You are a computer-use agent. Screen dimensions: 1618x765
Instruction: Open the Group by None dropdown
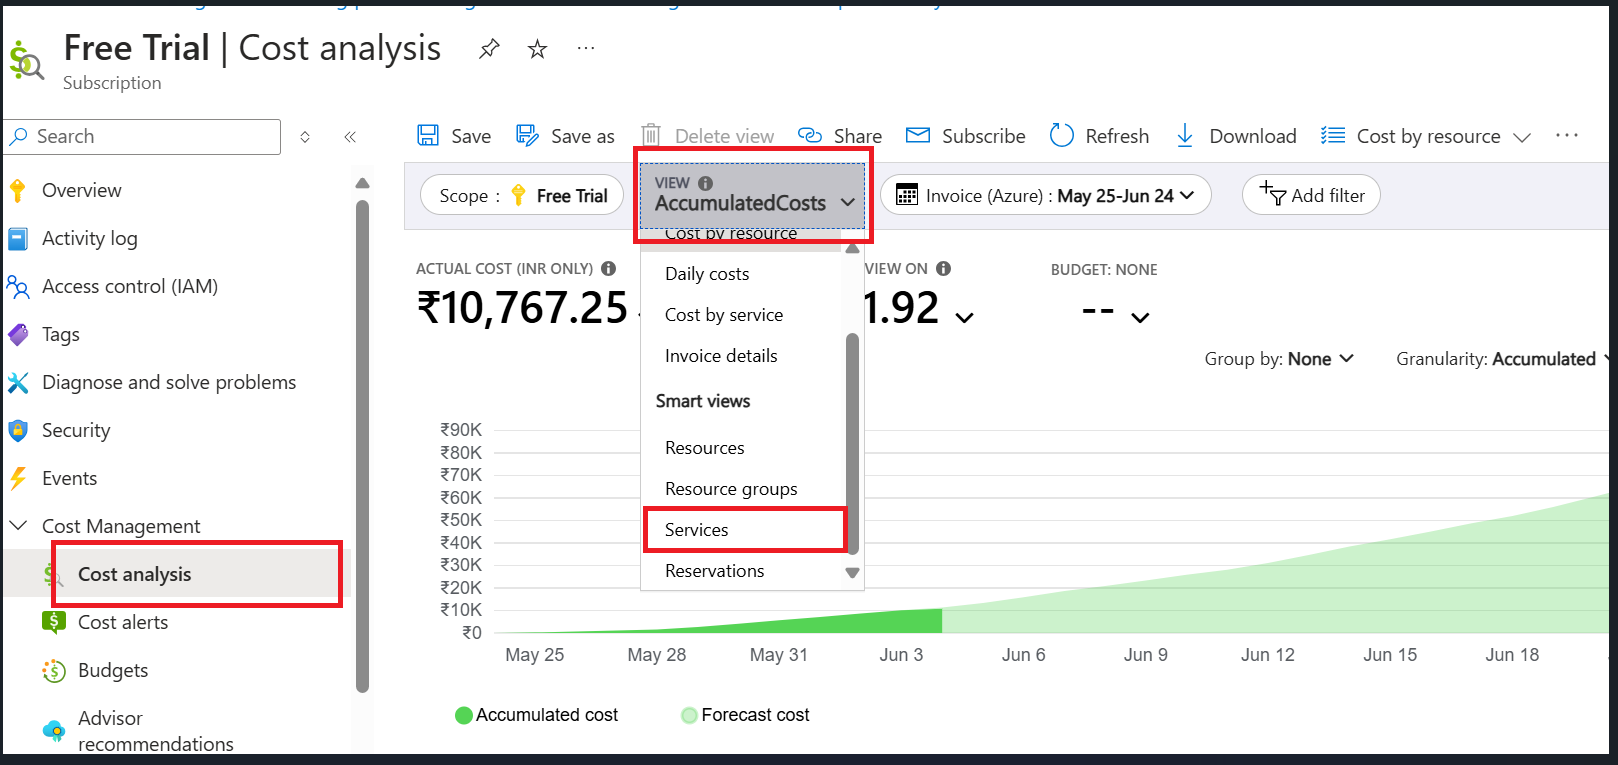1279,359
